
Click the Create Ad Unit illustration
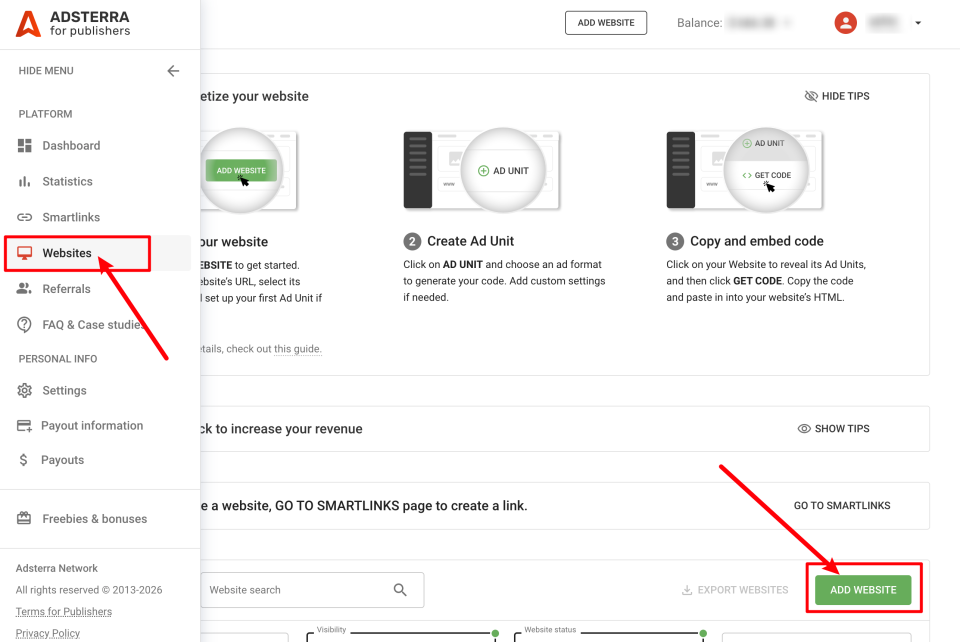point(482,170)
